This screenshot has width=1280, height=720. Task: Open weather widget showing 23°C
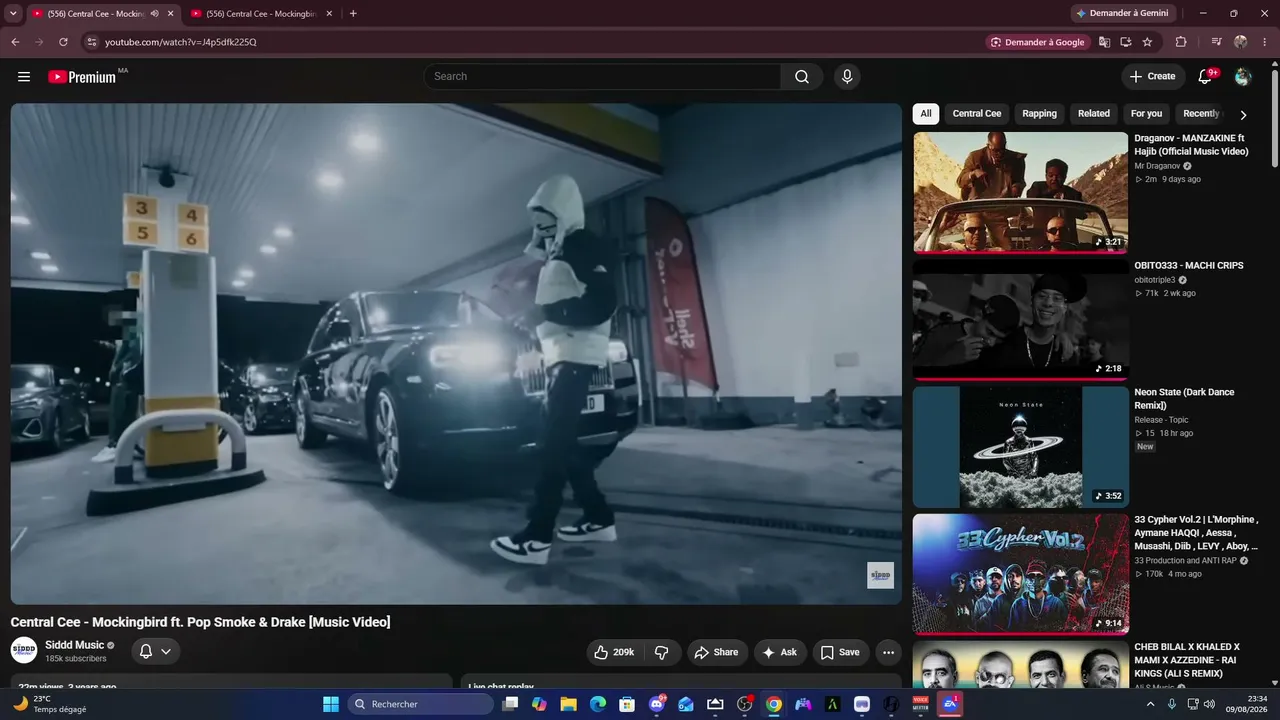(50, 704)
